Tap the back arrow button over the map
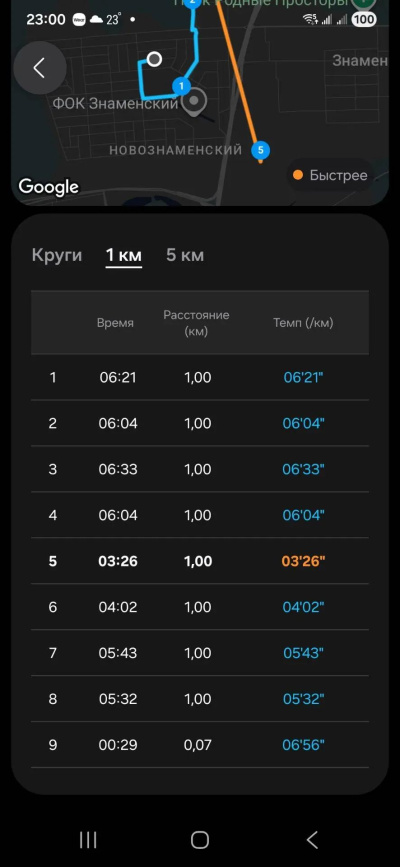Viewport: 400px width, 867px height. click(x=40, y=68)
